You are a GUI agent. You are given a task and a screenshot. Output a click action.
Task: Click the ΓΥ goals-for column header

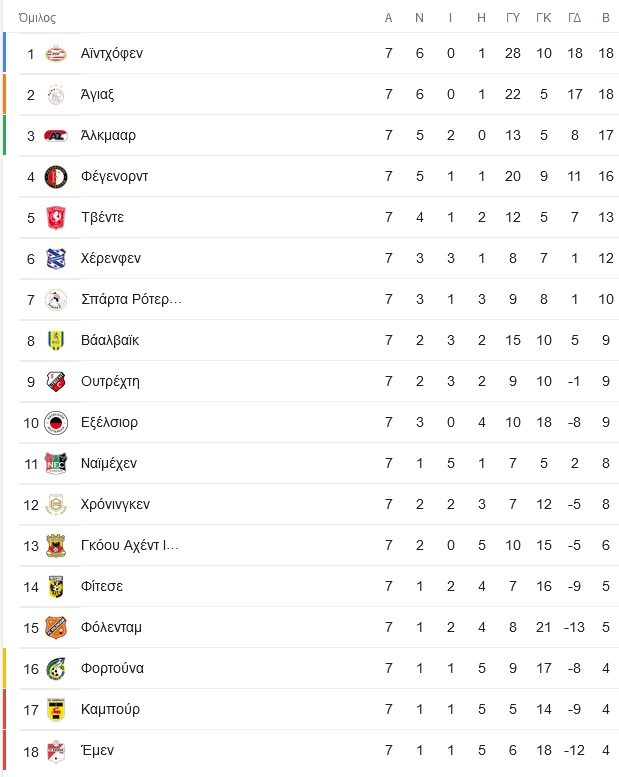point(513,18)
